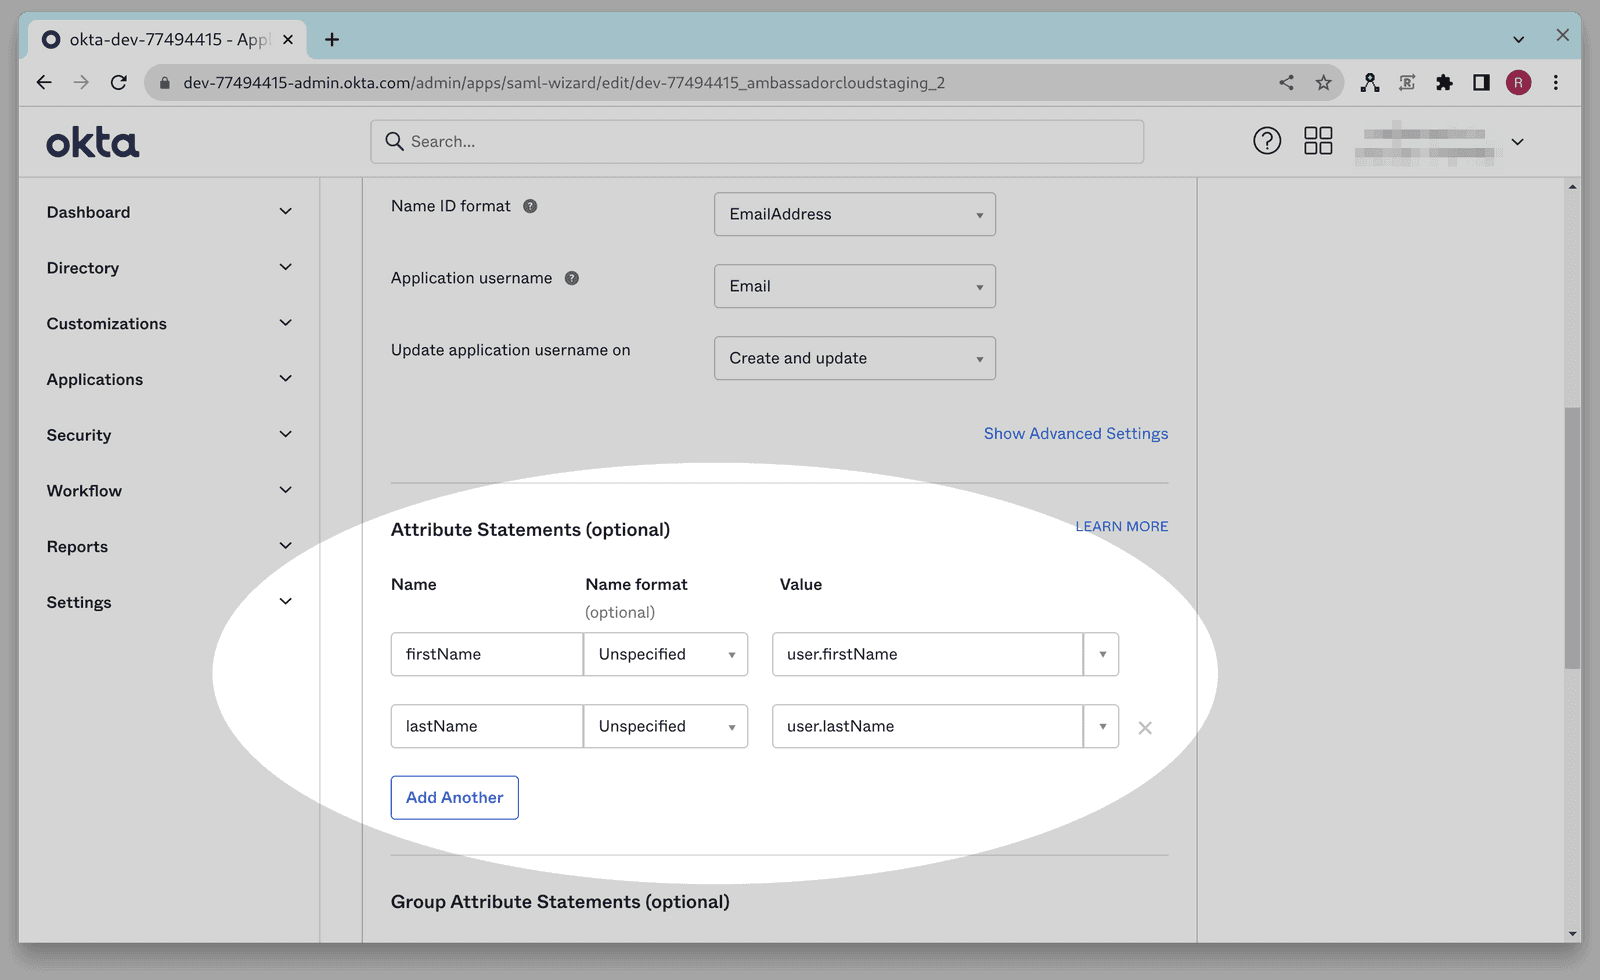Open the Application username dropdown
The image size is (1600, 980).
855,286
